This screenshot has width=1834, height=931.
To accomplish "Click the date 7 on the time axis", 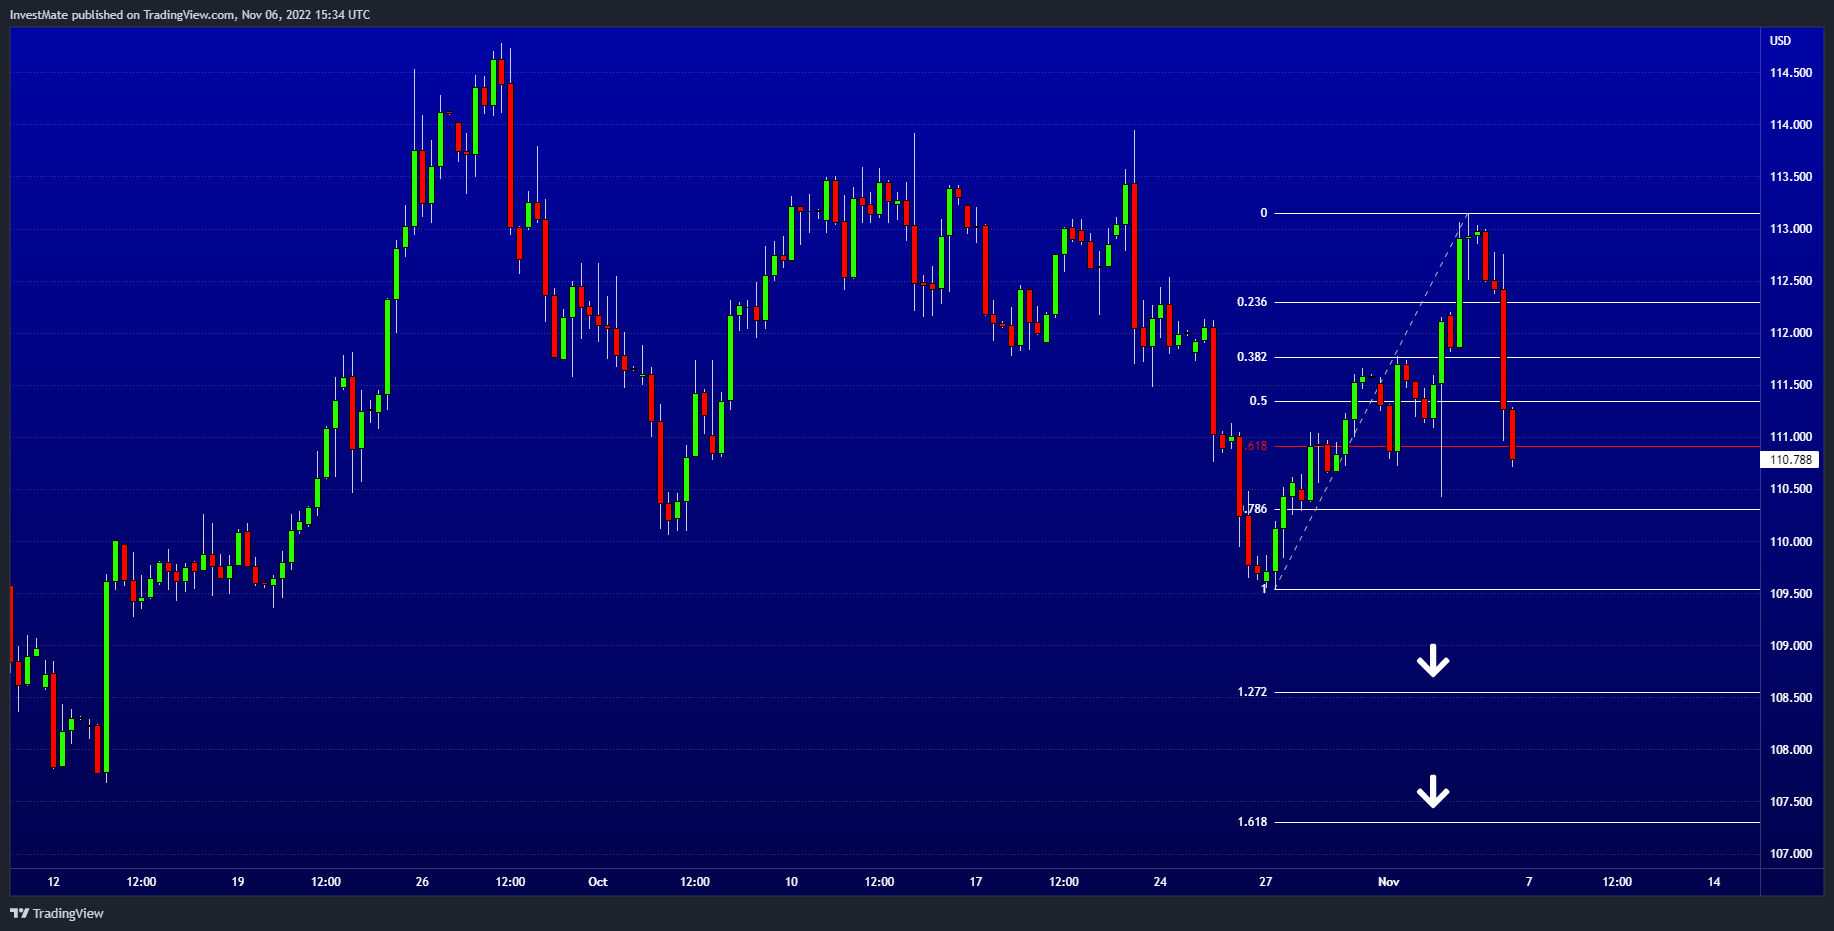I will pyautogui.click(x=1529, y=882).
